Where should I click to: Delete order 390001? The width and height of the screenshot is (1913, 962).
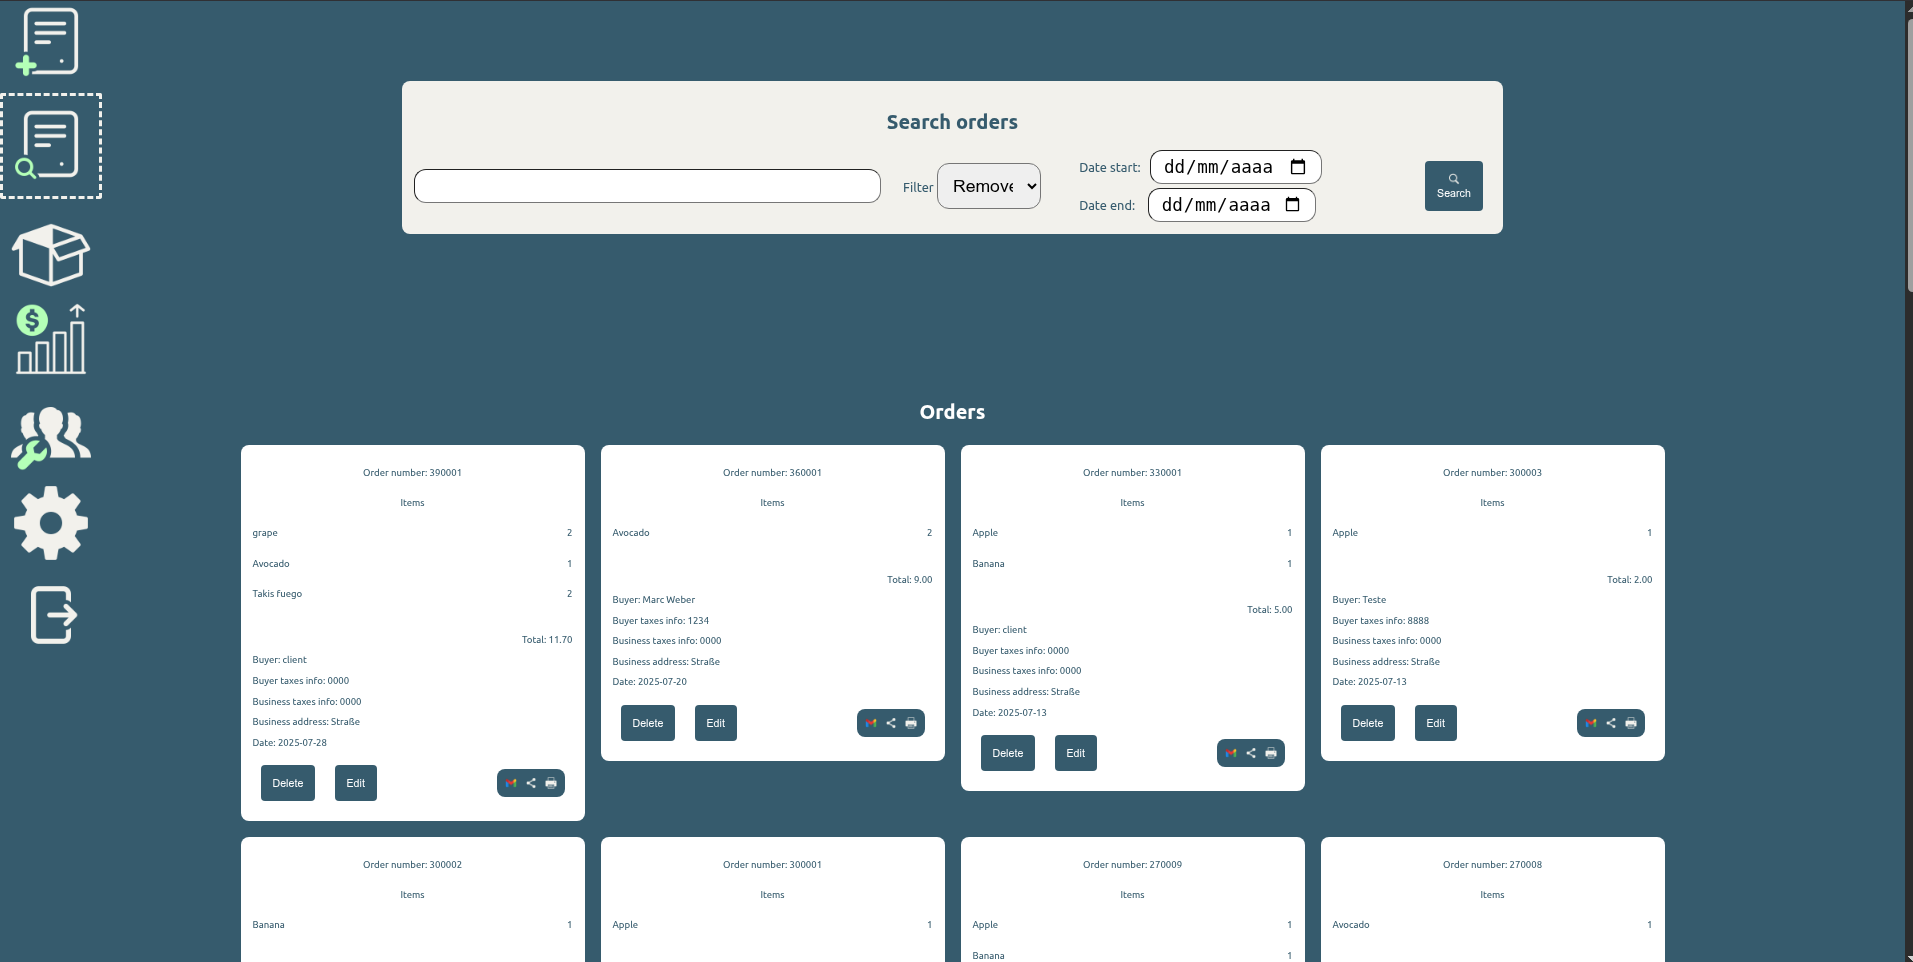(287, 783)
